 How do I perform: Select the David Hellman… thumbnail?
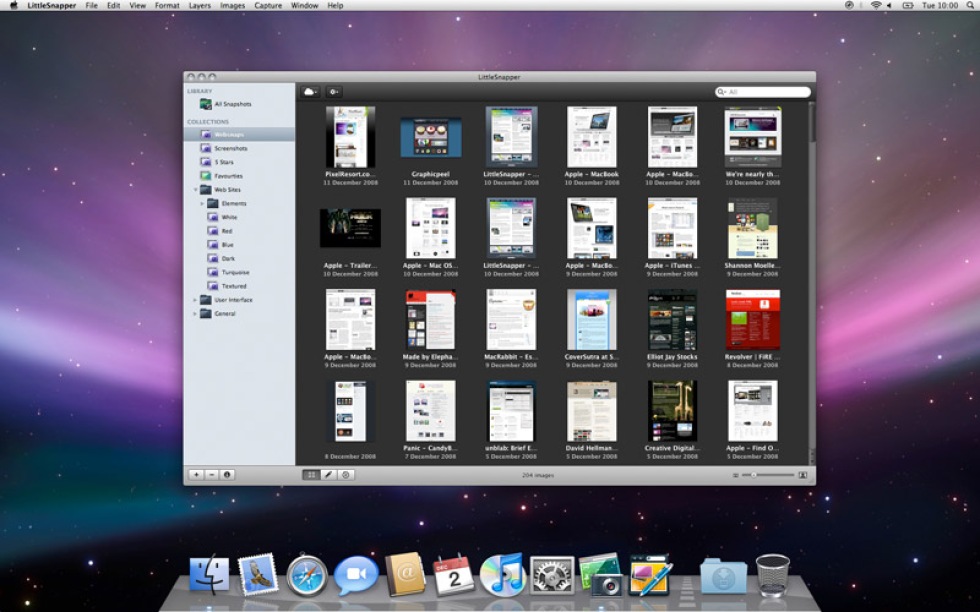(x=591, y=411)
